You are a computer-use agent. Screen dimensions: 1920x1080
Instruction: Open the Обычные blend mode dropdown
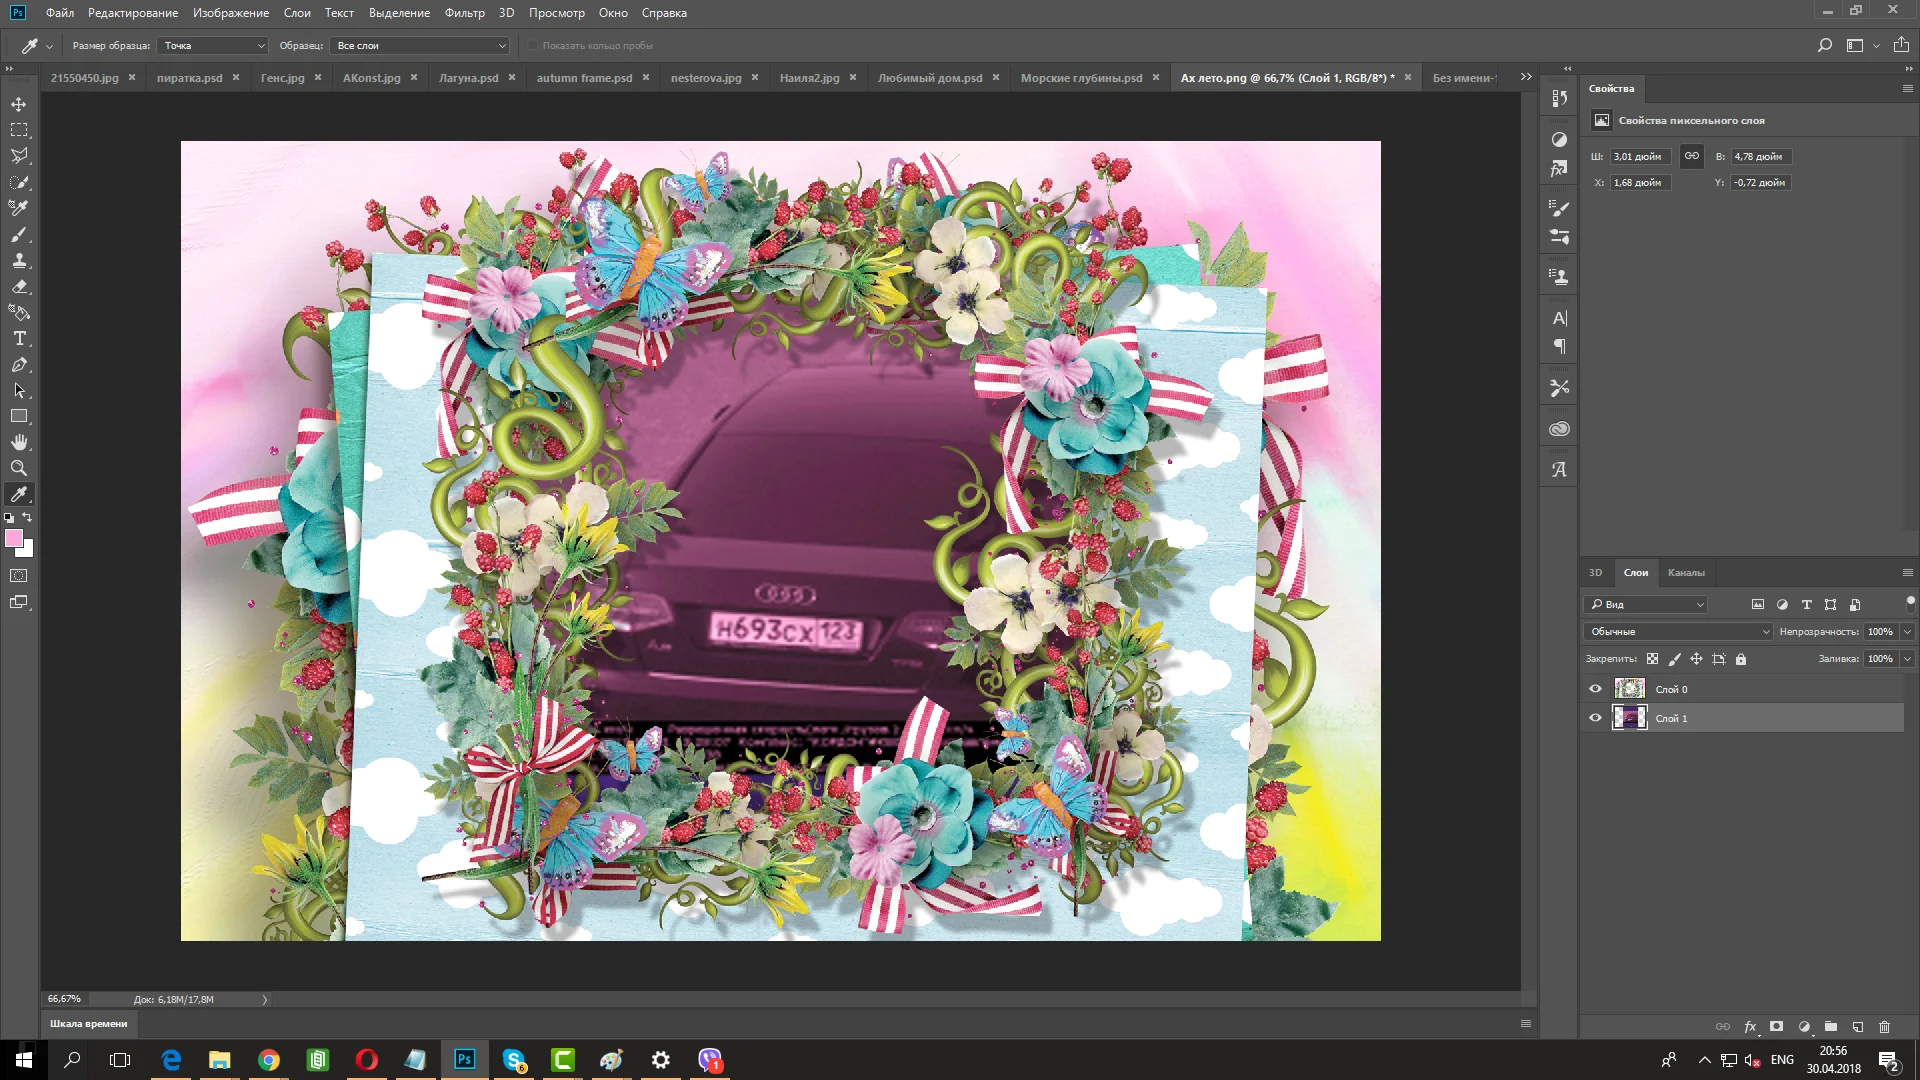click(x=1678, y=632)
